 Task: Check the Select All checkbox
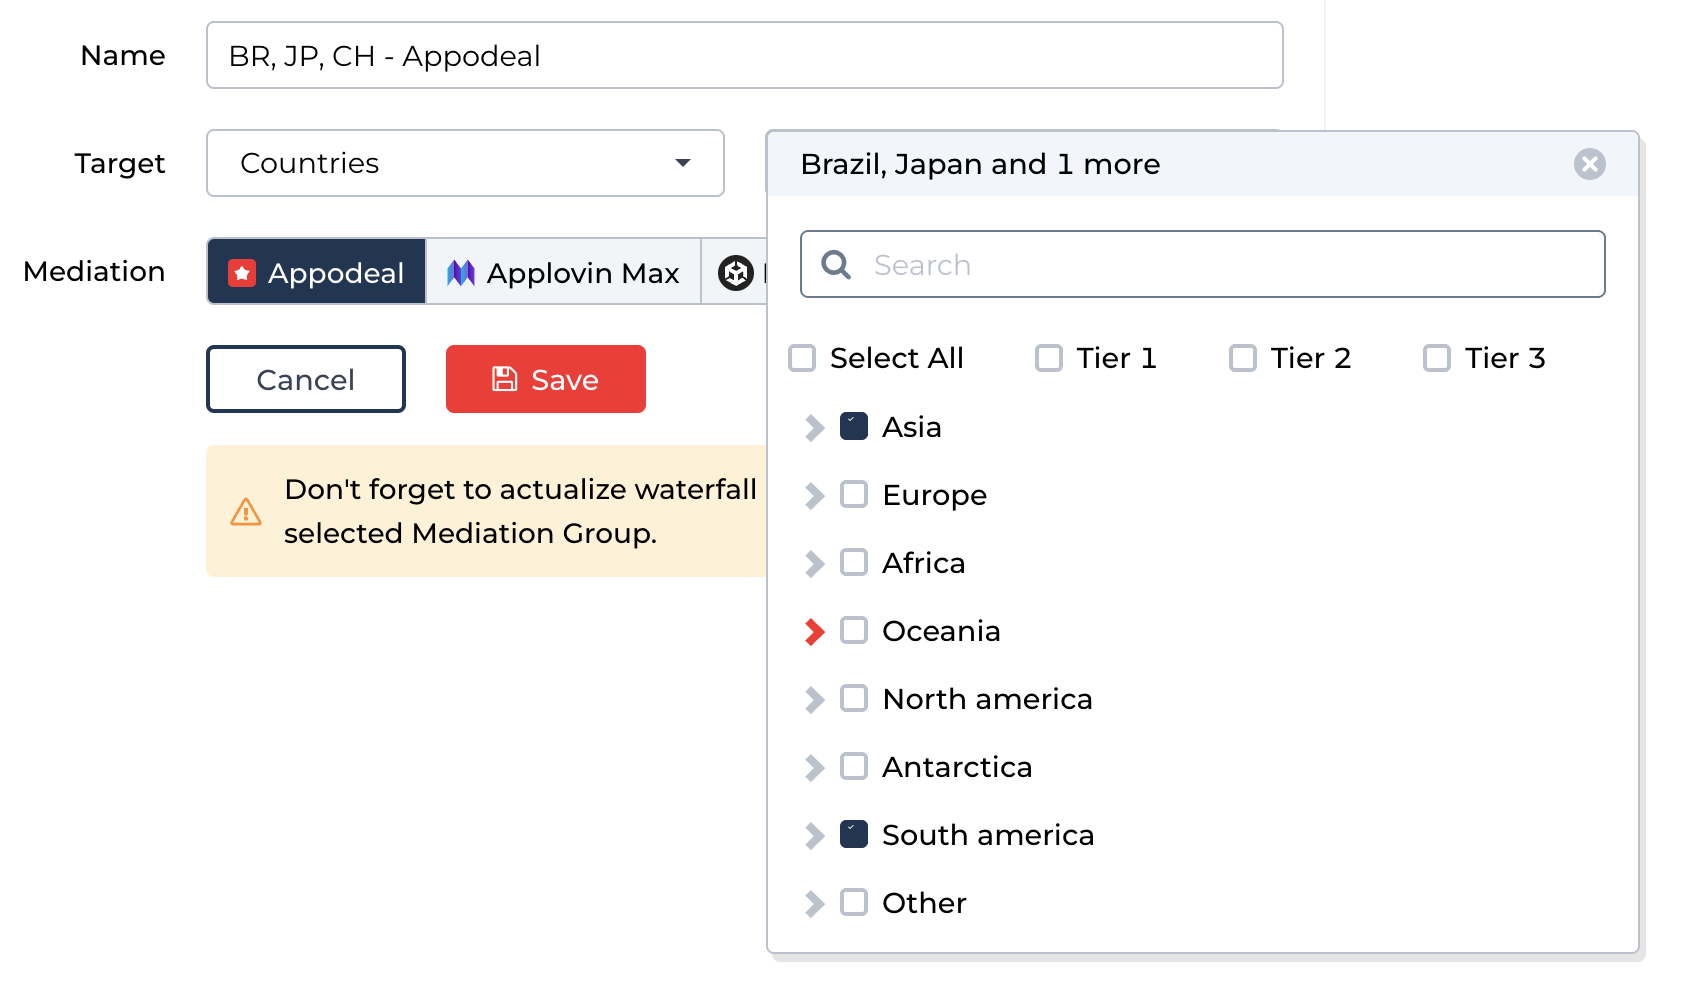click(x=802, y=358)
